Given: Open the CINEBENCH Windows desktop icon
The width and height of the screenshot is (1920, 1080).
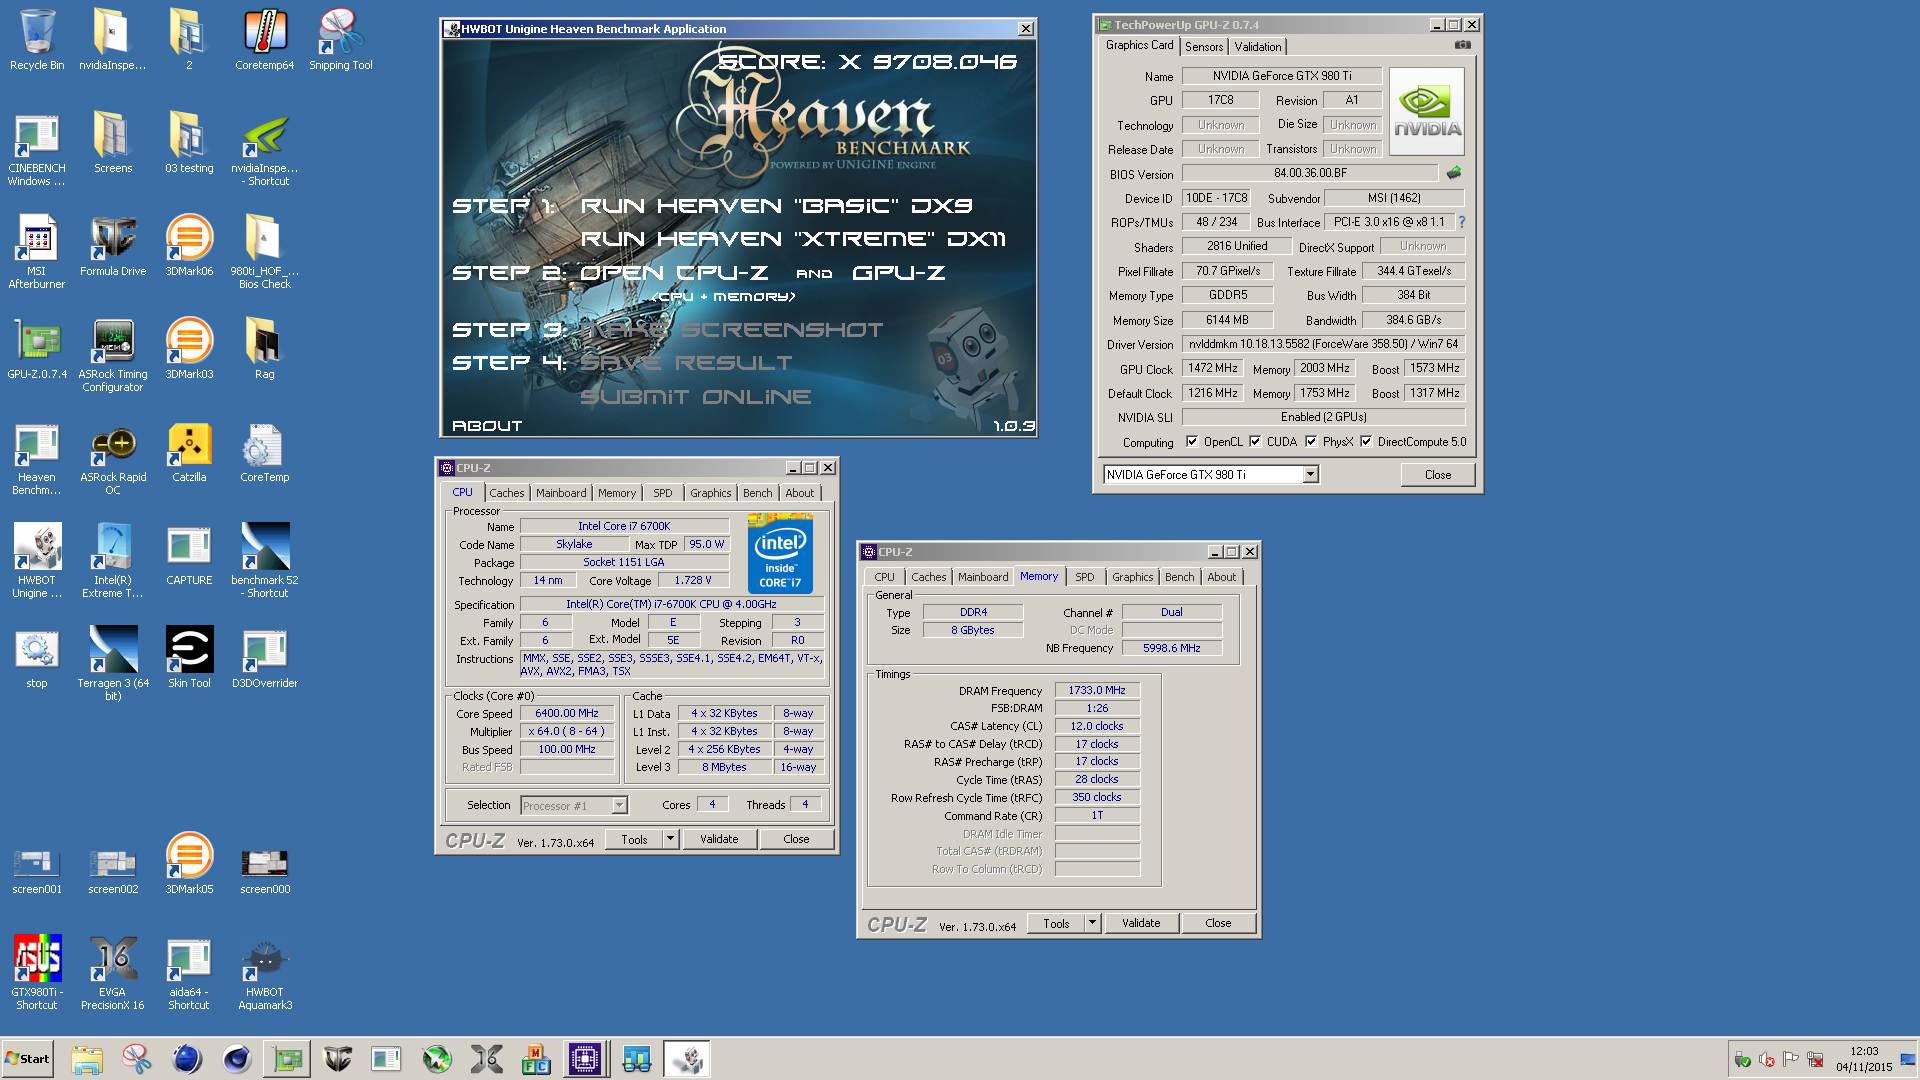Looking at the screenshot, I should pyautogui.click(x=37, y=150).
